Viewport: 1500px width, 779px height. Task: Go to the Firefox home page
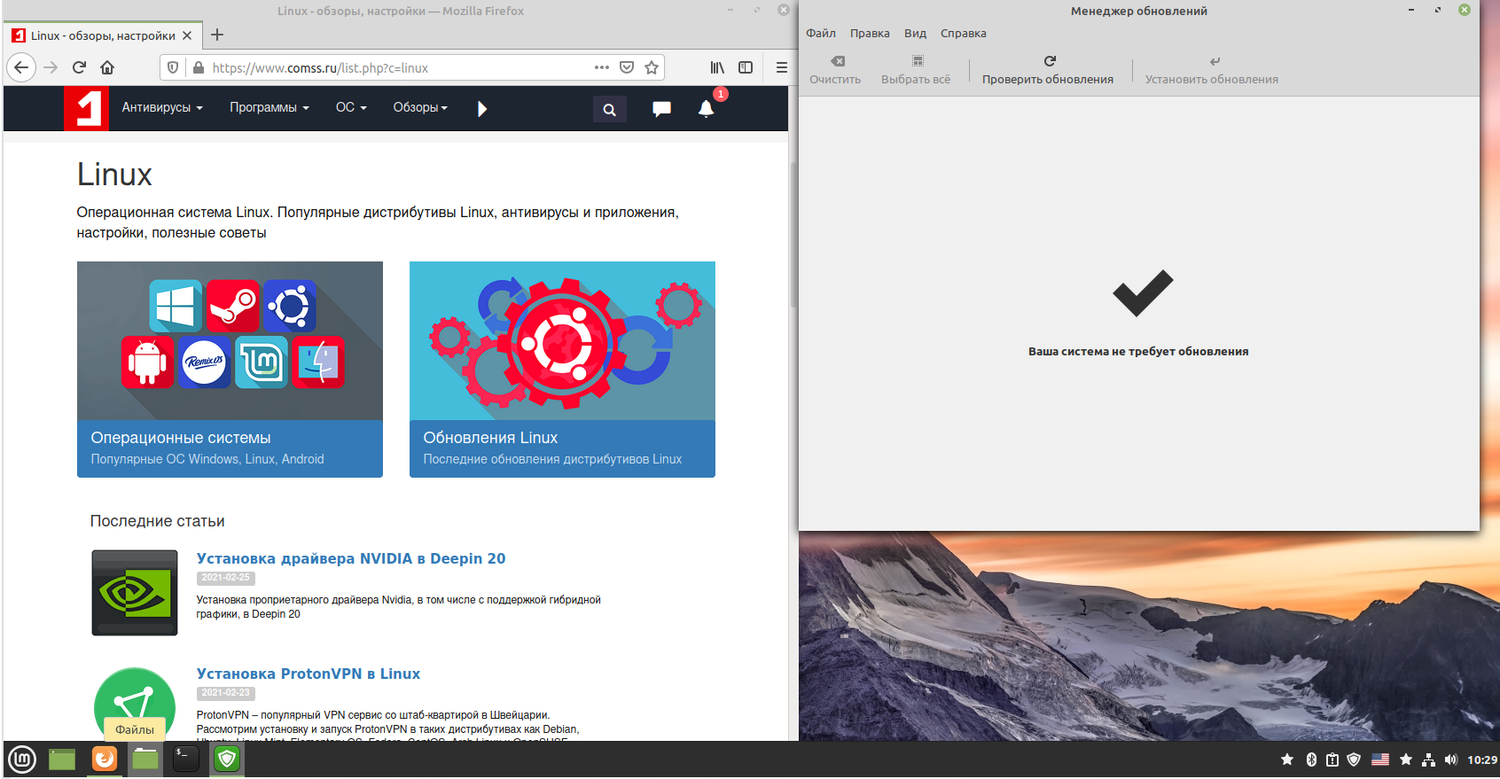click(107, 68)
